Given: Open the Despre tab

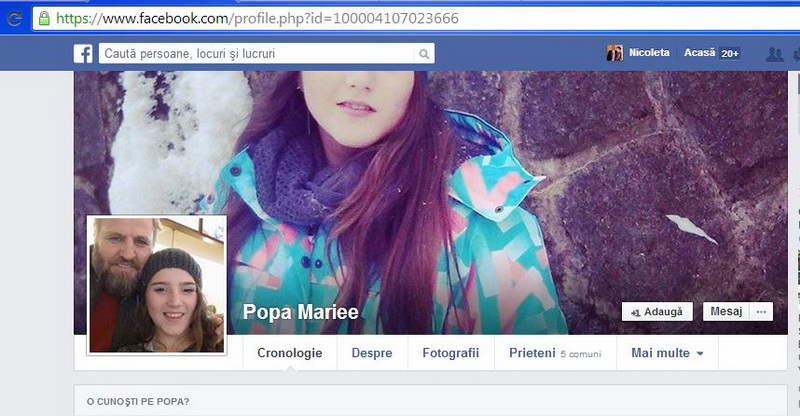Looking at the screenshot, I should 372,353.
